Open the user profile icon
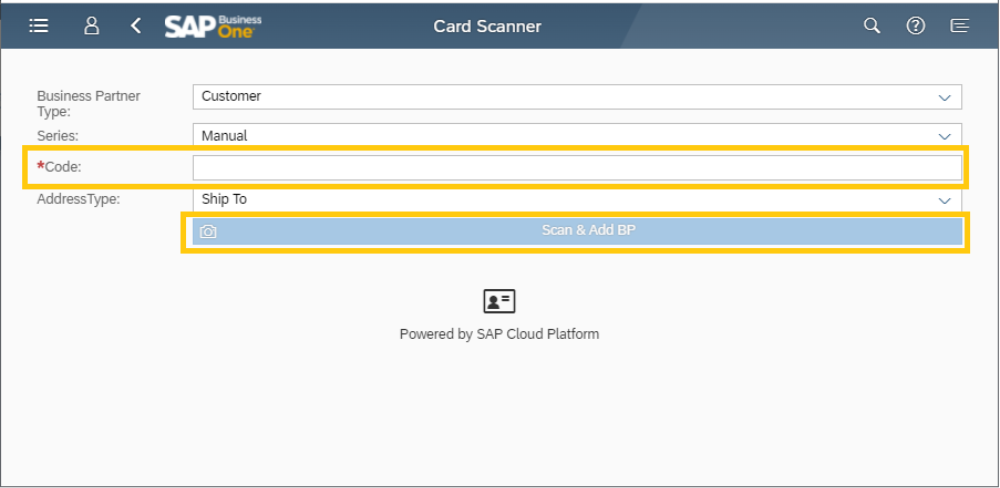The width and height of the screenshot is (1000, 488). 92,26
